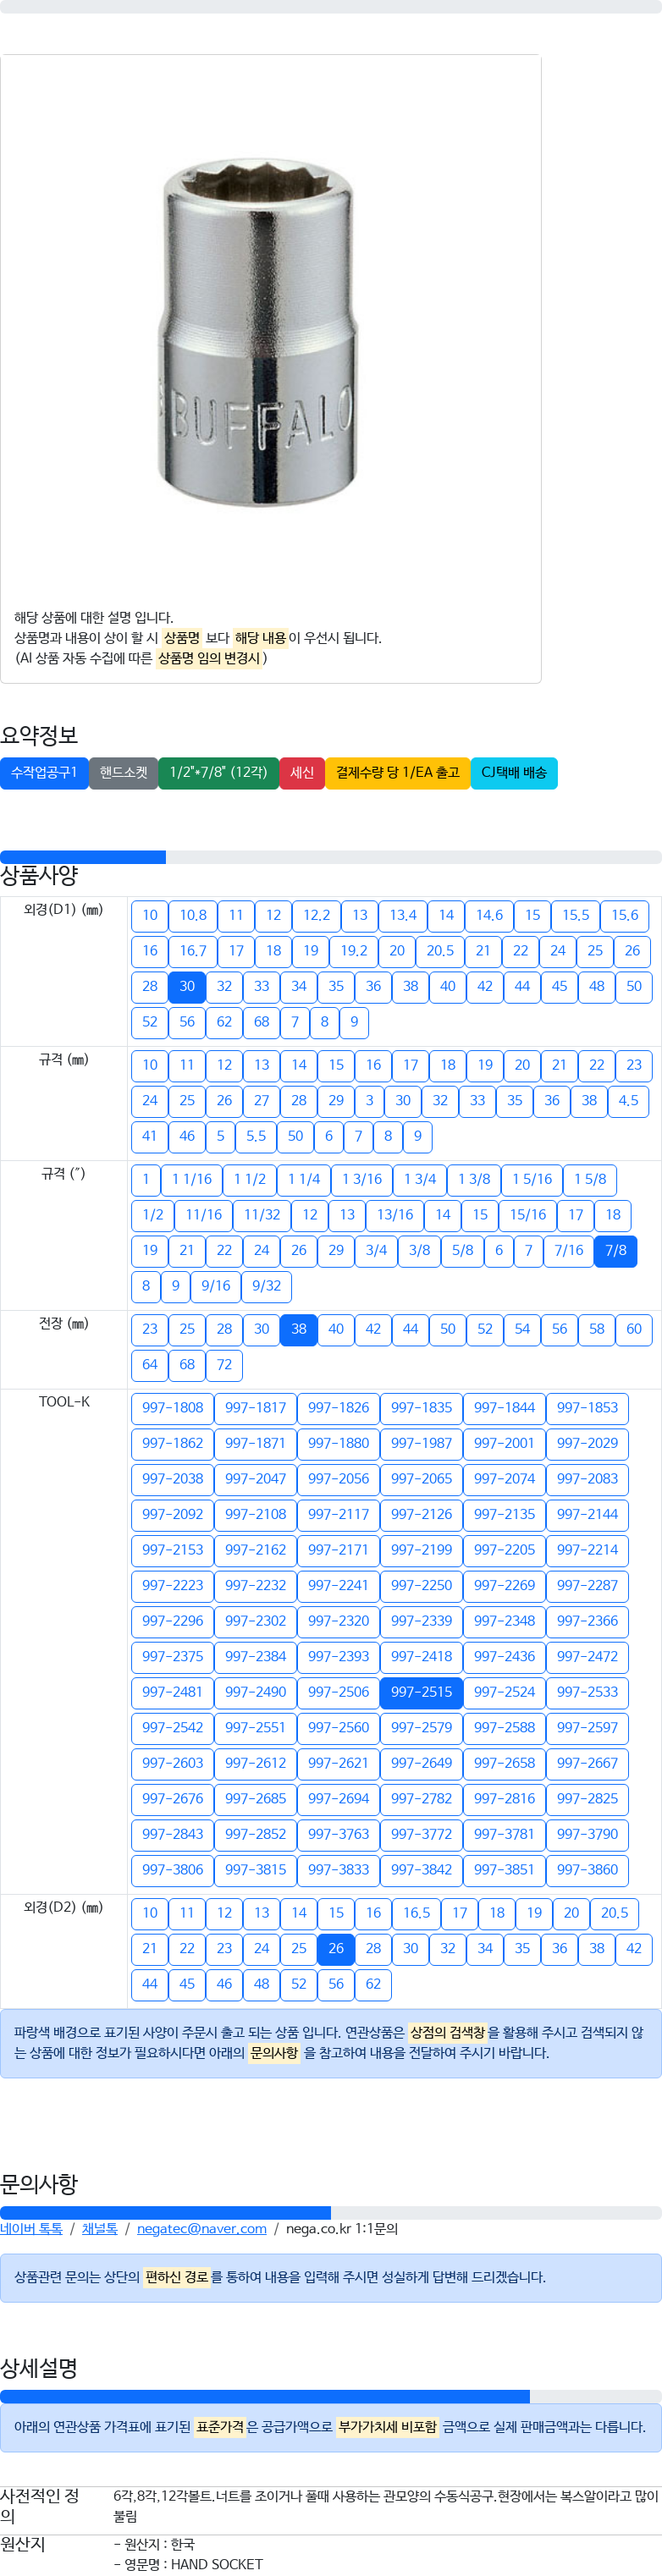Image resolution: width=662 pixels, height=2576 pixels.
Task: Select TOOL-K code 997-2515
Action: [421, 1691]
